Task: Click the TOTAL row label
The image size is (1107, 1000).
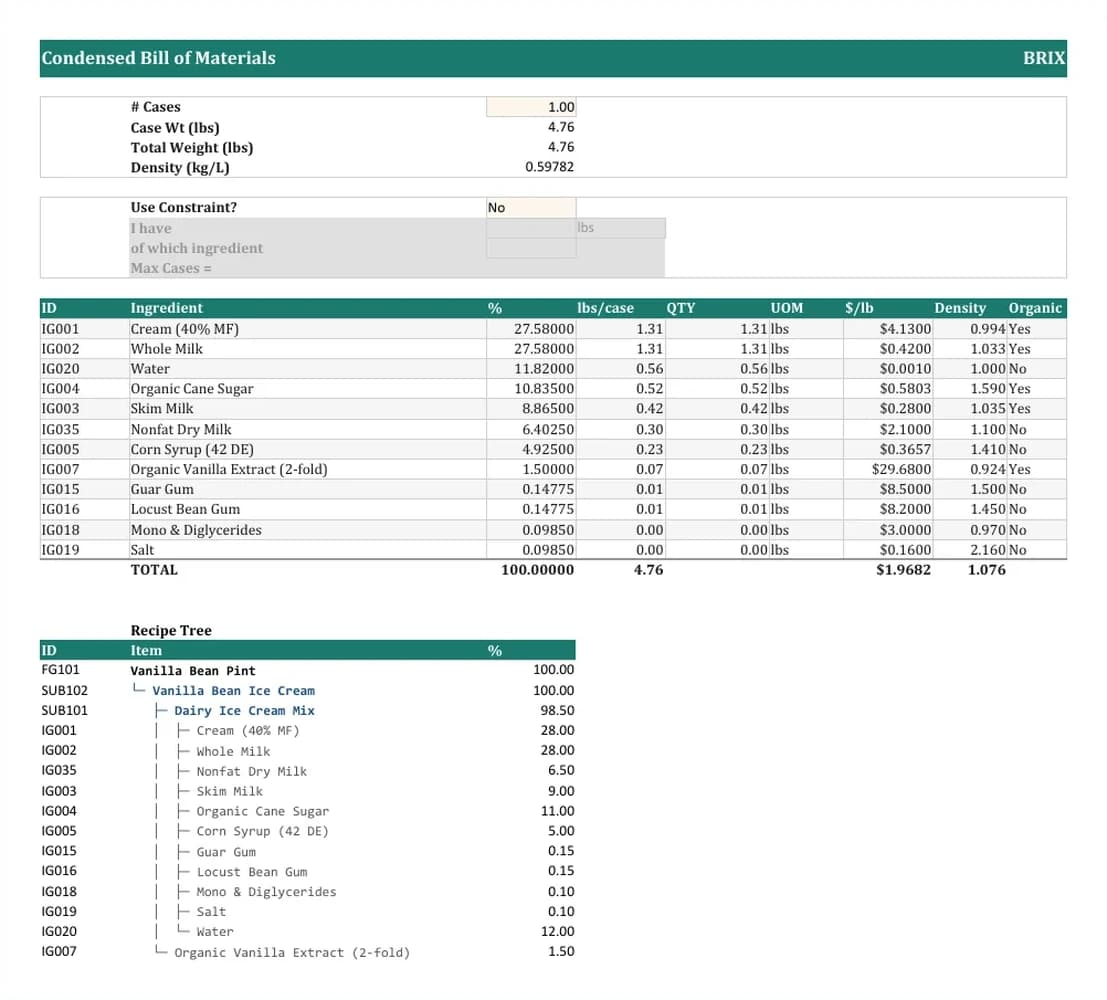Action: (x=154, y=570)
